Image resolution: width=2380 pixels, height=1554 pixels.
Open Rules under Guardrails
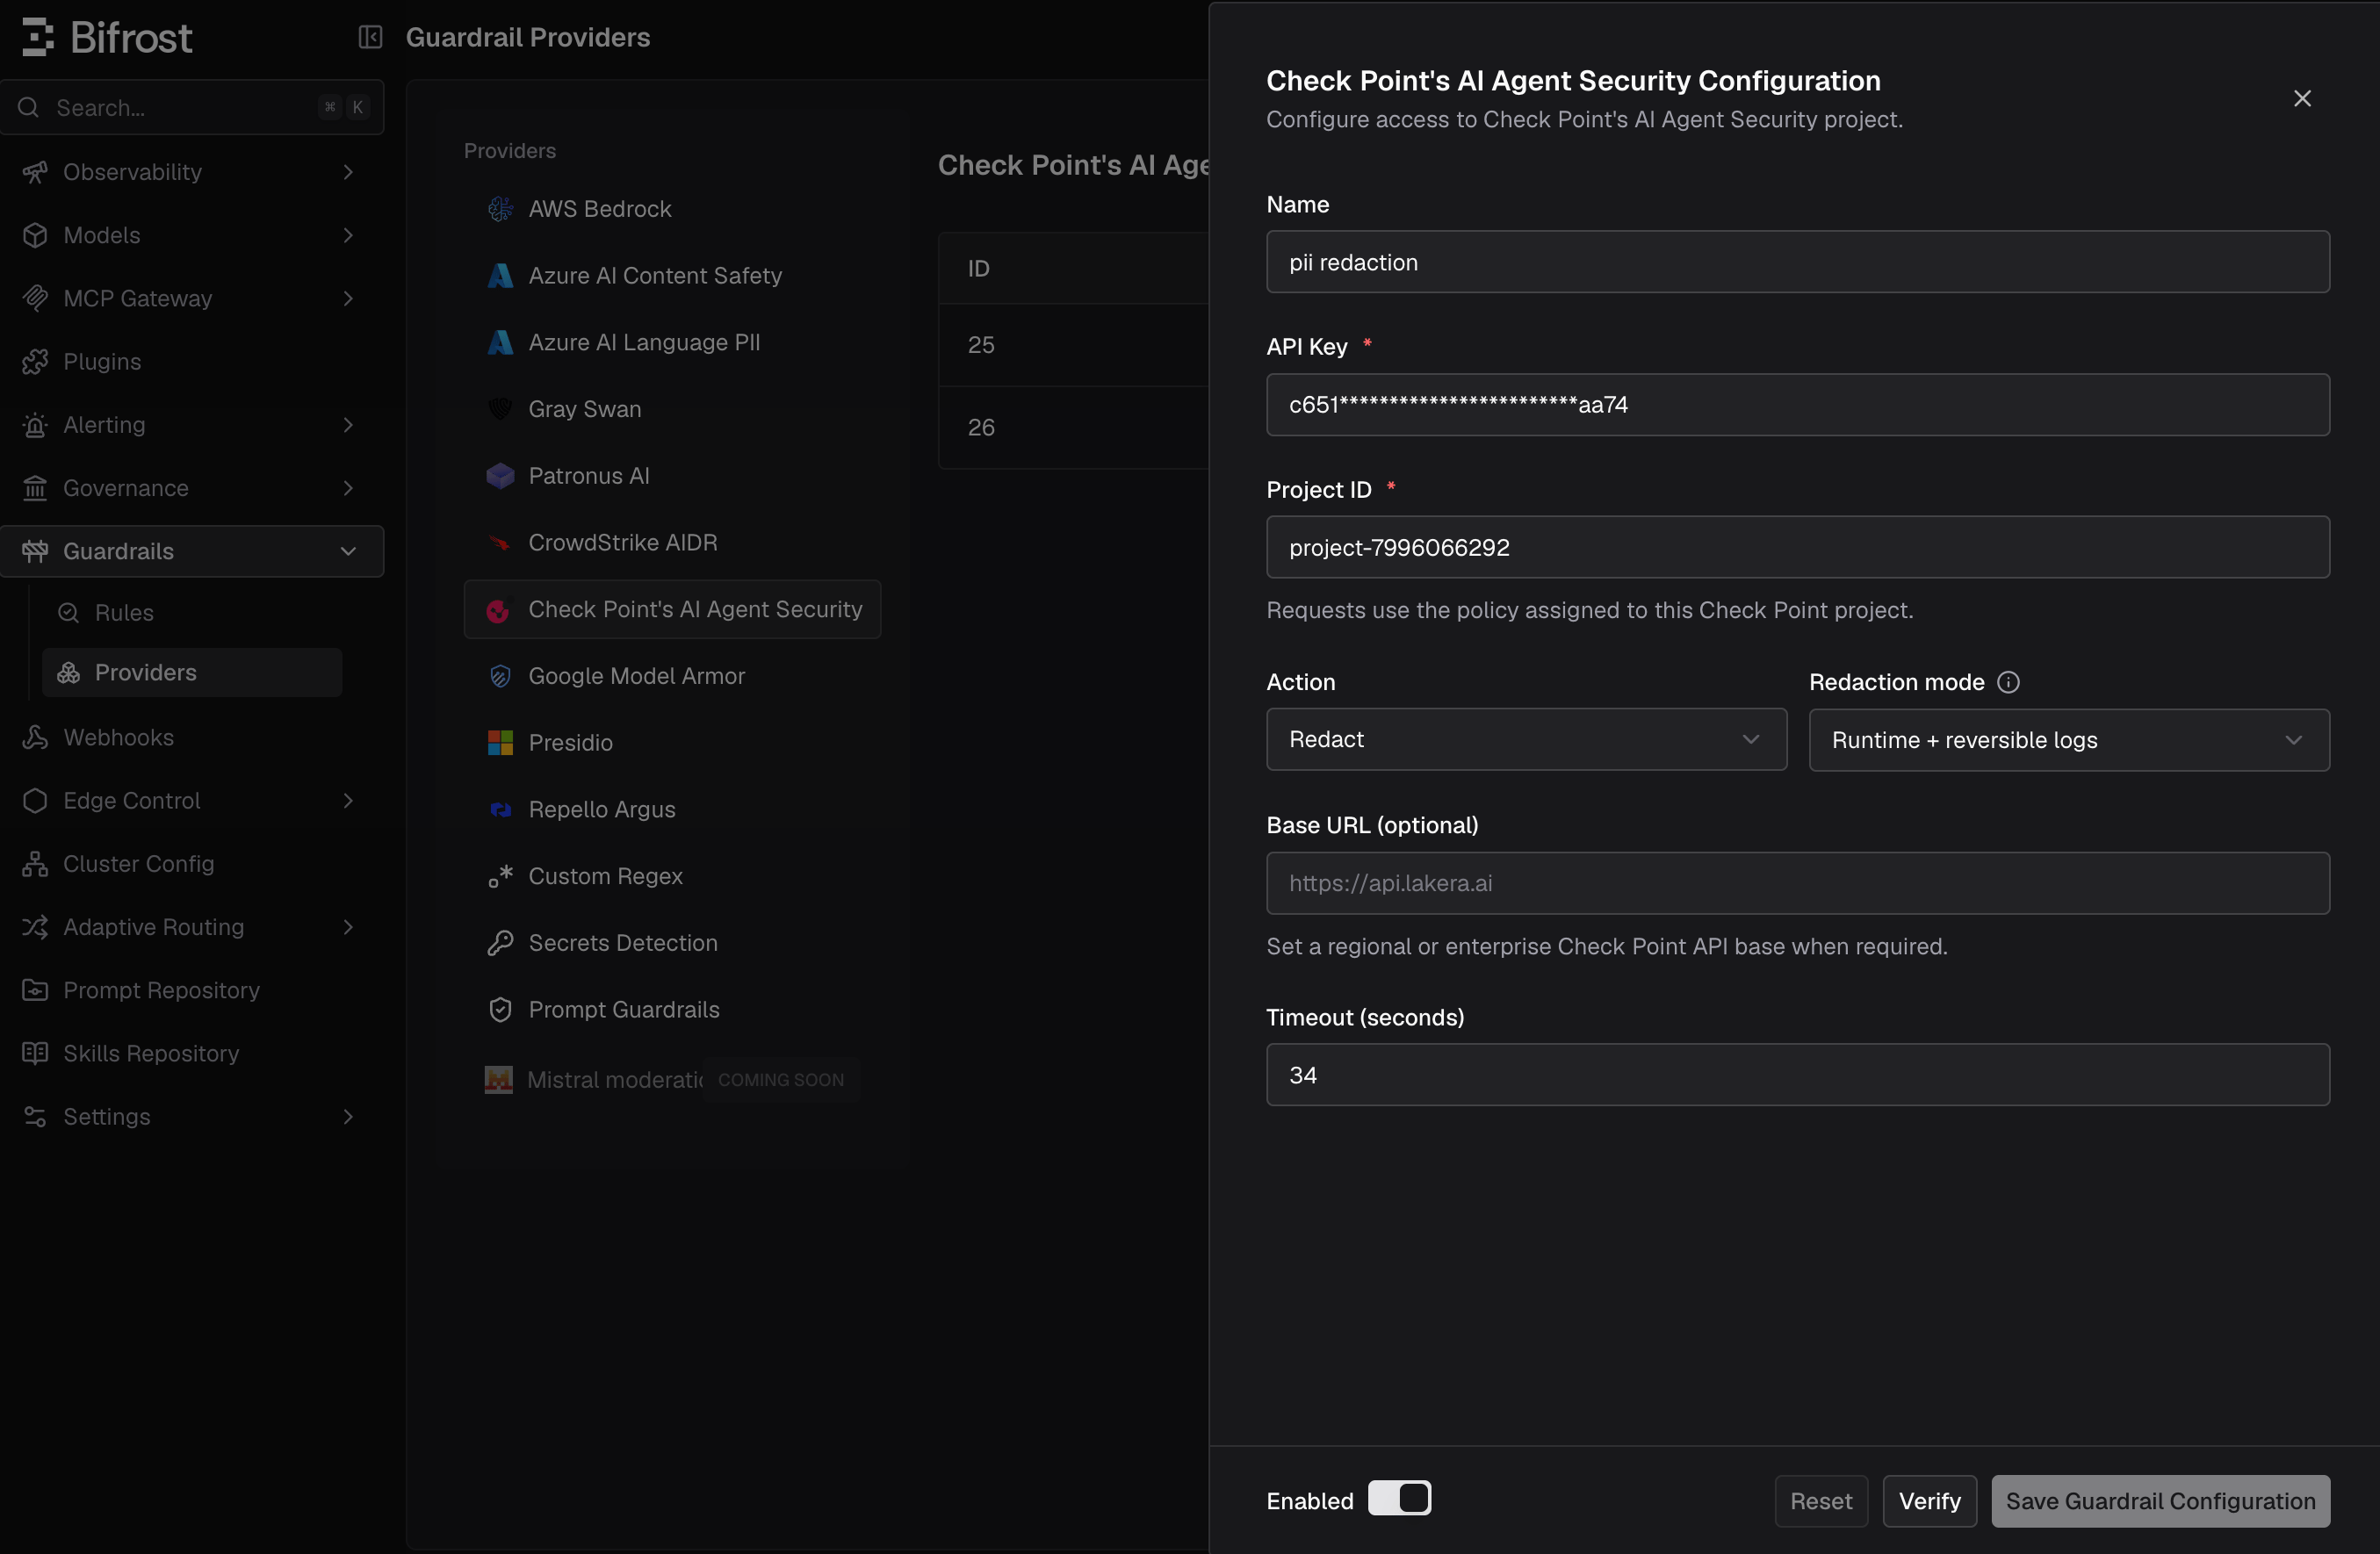[x=192, y=612]
